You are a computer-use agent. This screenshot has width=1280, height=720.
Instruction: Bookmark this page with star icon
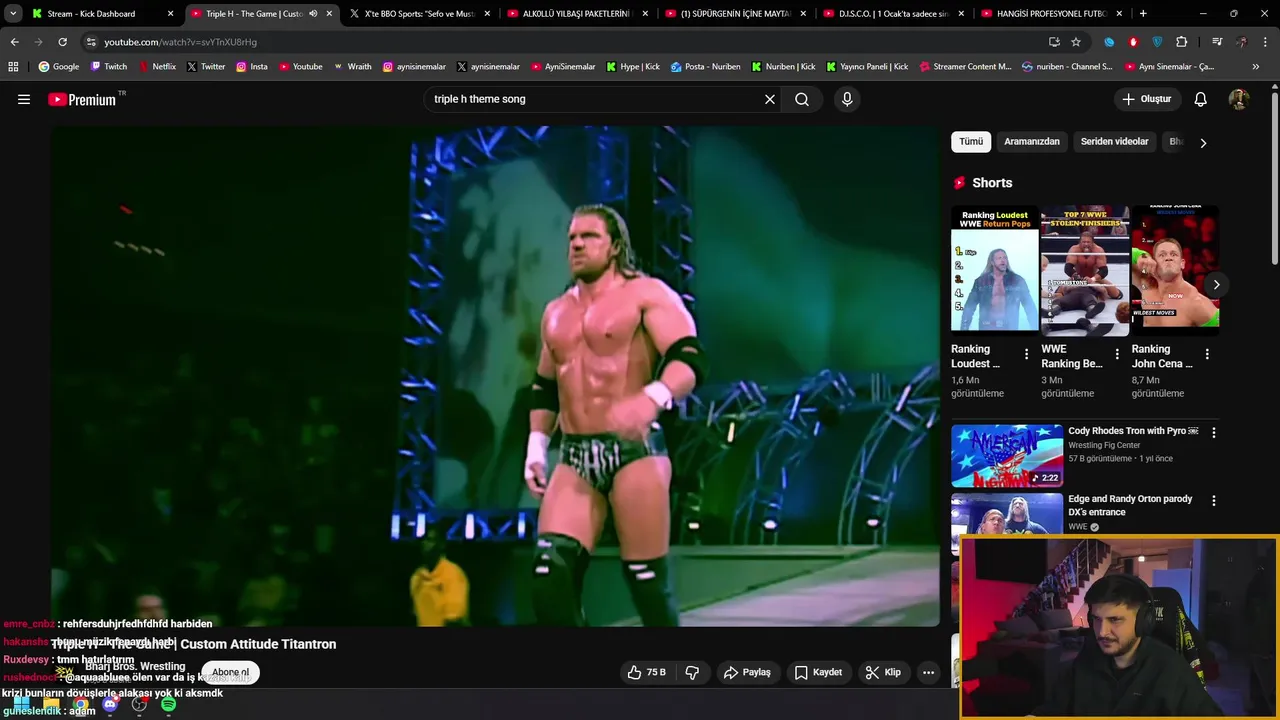pos(1076,42)
